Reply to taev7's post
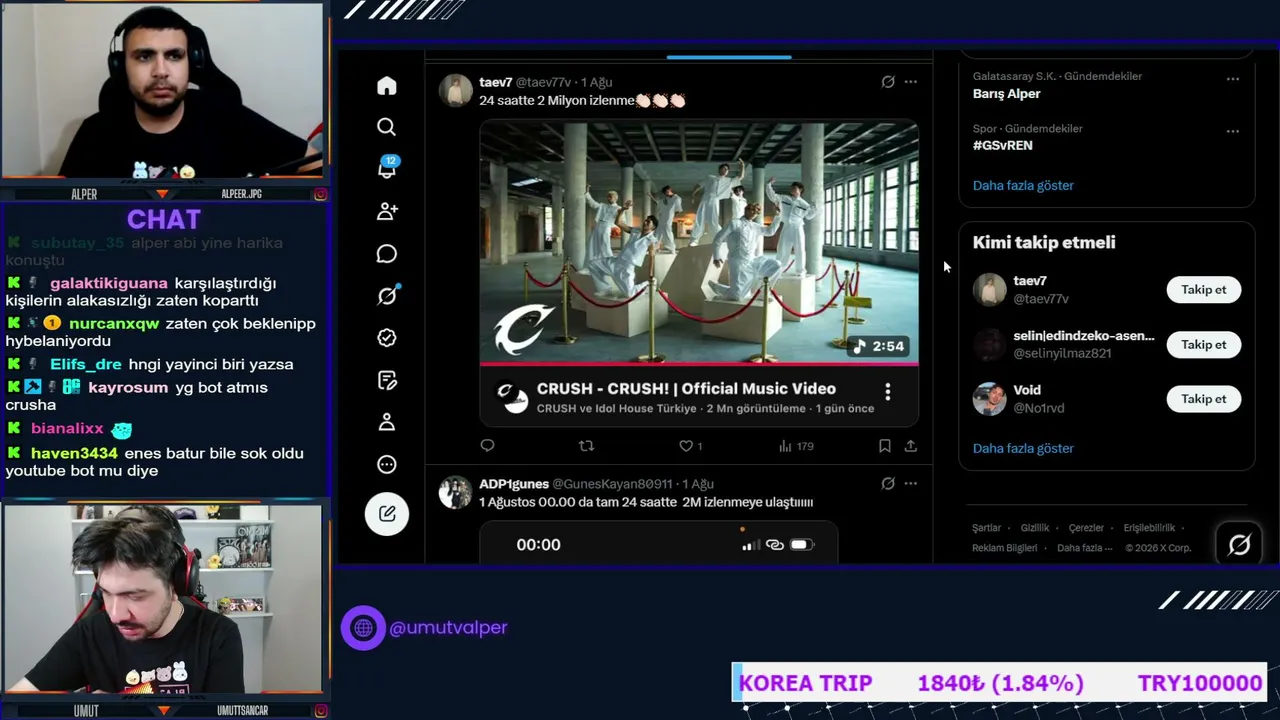 488,446
